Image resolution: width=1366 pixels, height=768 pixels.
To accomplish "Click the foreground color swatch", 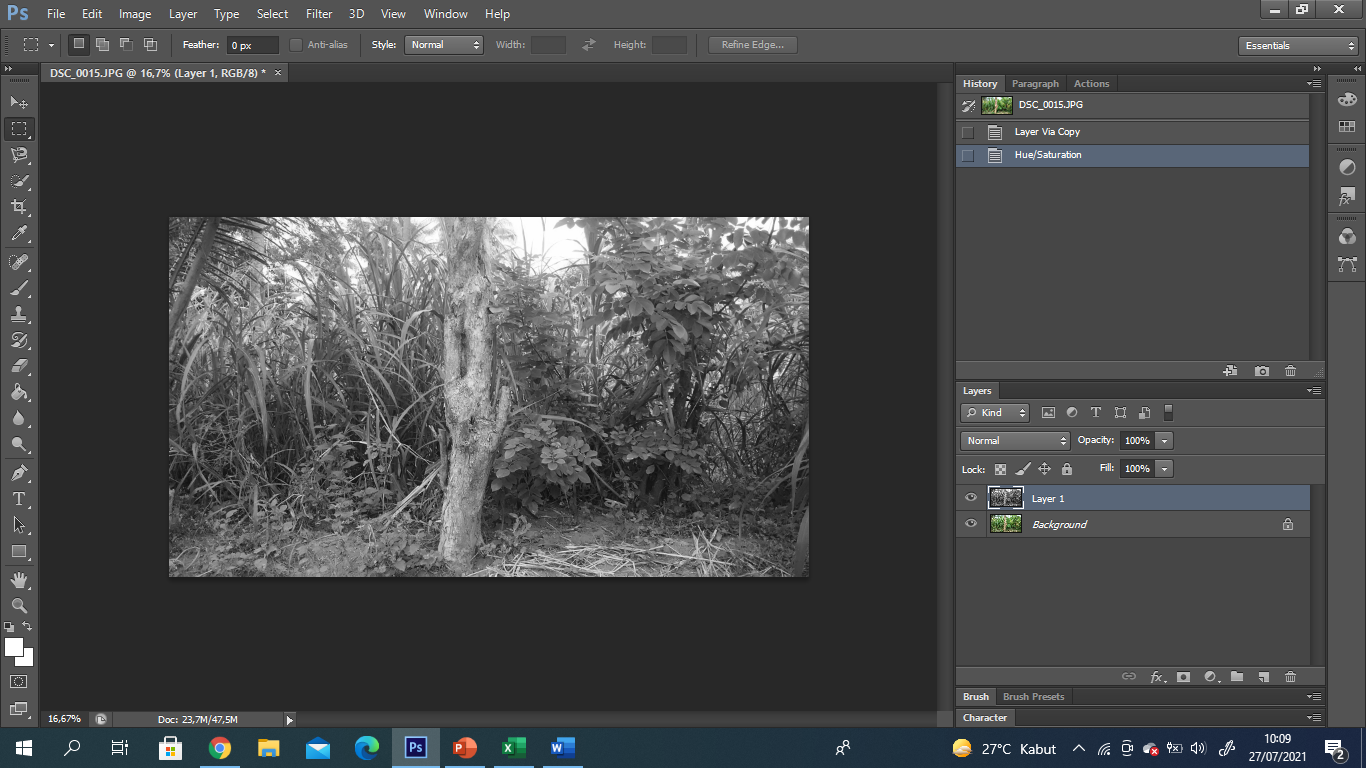I will tap(14, 647).
